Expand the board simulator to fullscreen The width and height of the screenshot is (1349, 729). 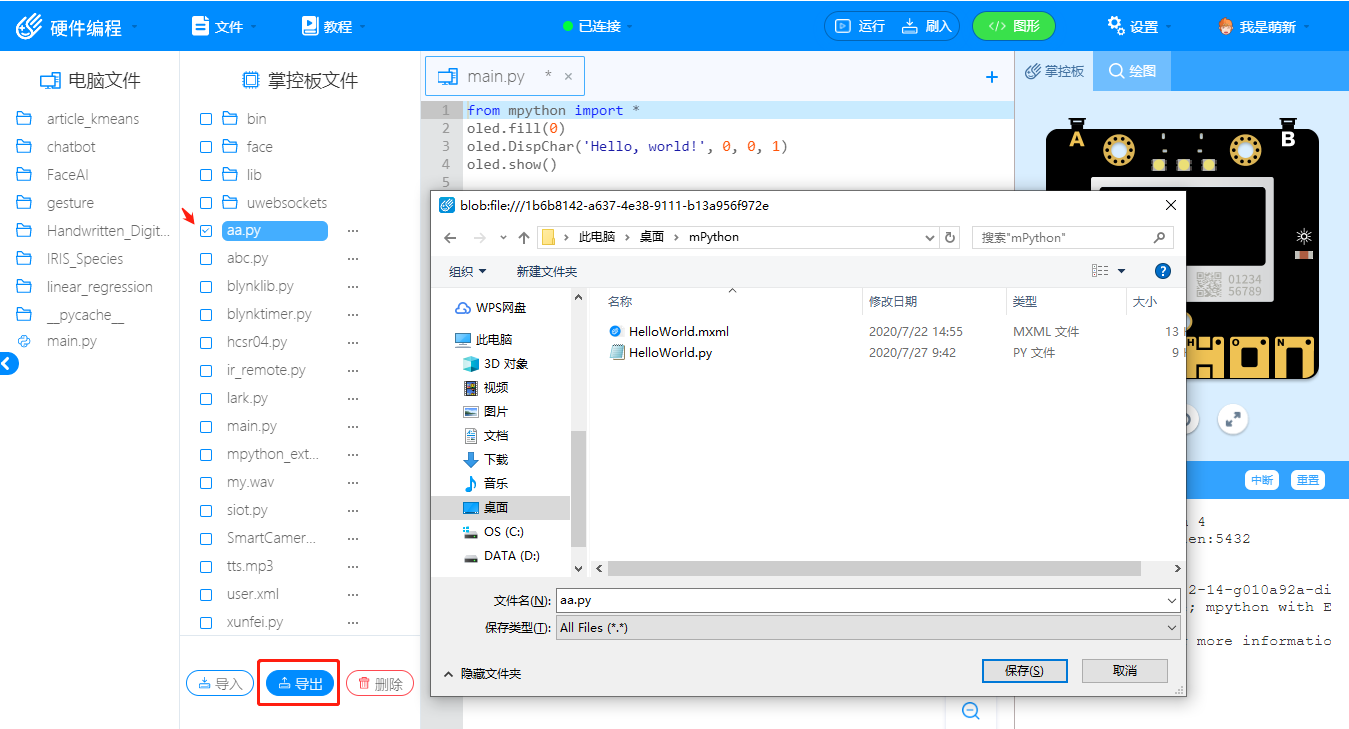pyautogui.click(x=1234, y=419)
